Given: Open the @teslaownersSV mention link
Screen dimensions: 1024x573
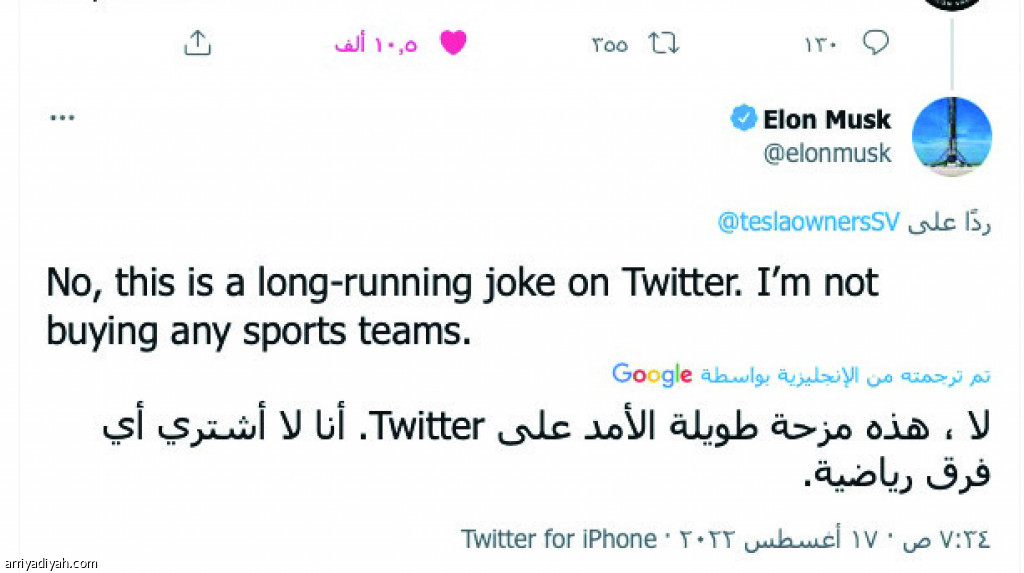Looking at the screenshot, I should point(808,222).
